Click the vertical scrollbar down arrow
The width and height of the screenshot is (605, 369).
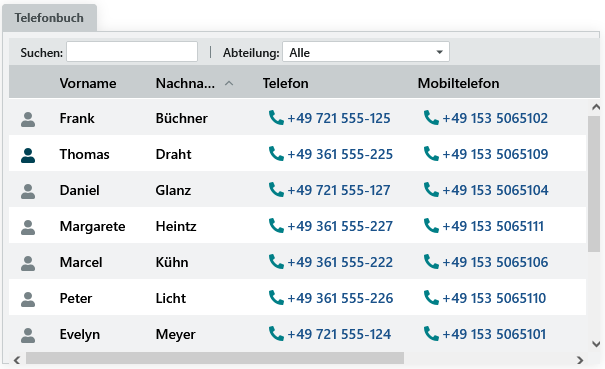point(596,344)
